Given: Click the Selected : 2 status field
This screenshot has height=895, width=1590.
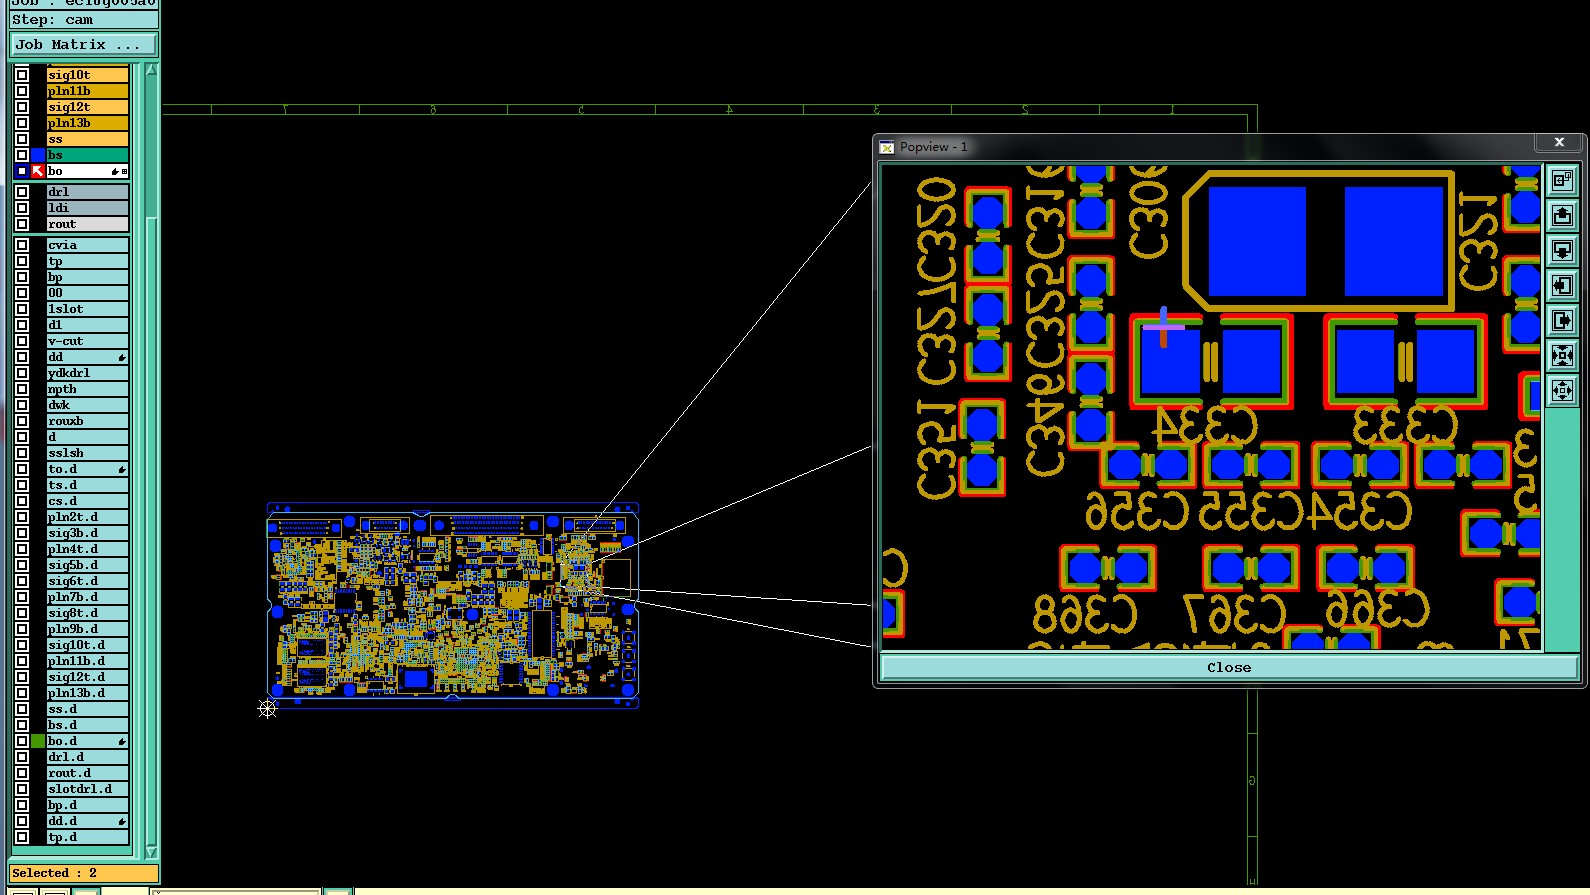Looking at the screenshot, I should 83,873.
